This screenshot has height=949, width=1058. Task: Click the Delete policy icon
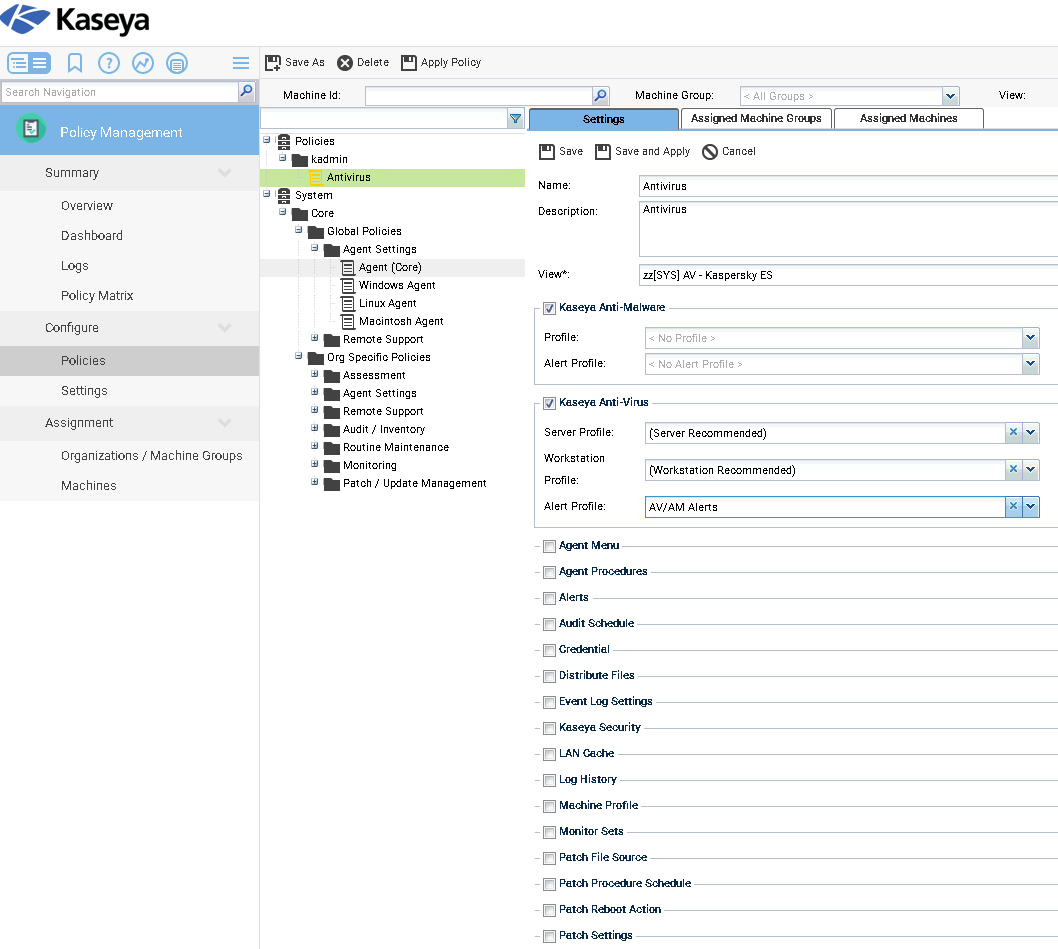pos(345,63)
